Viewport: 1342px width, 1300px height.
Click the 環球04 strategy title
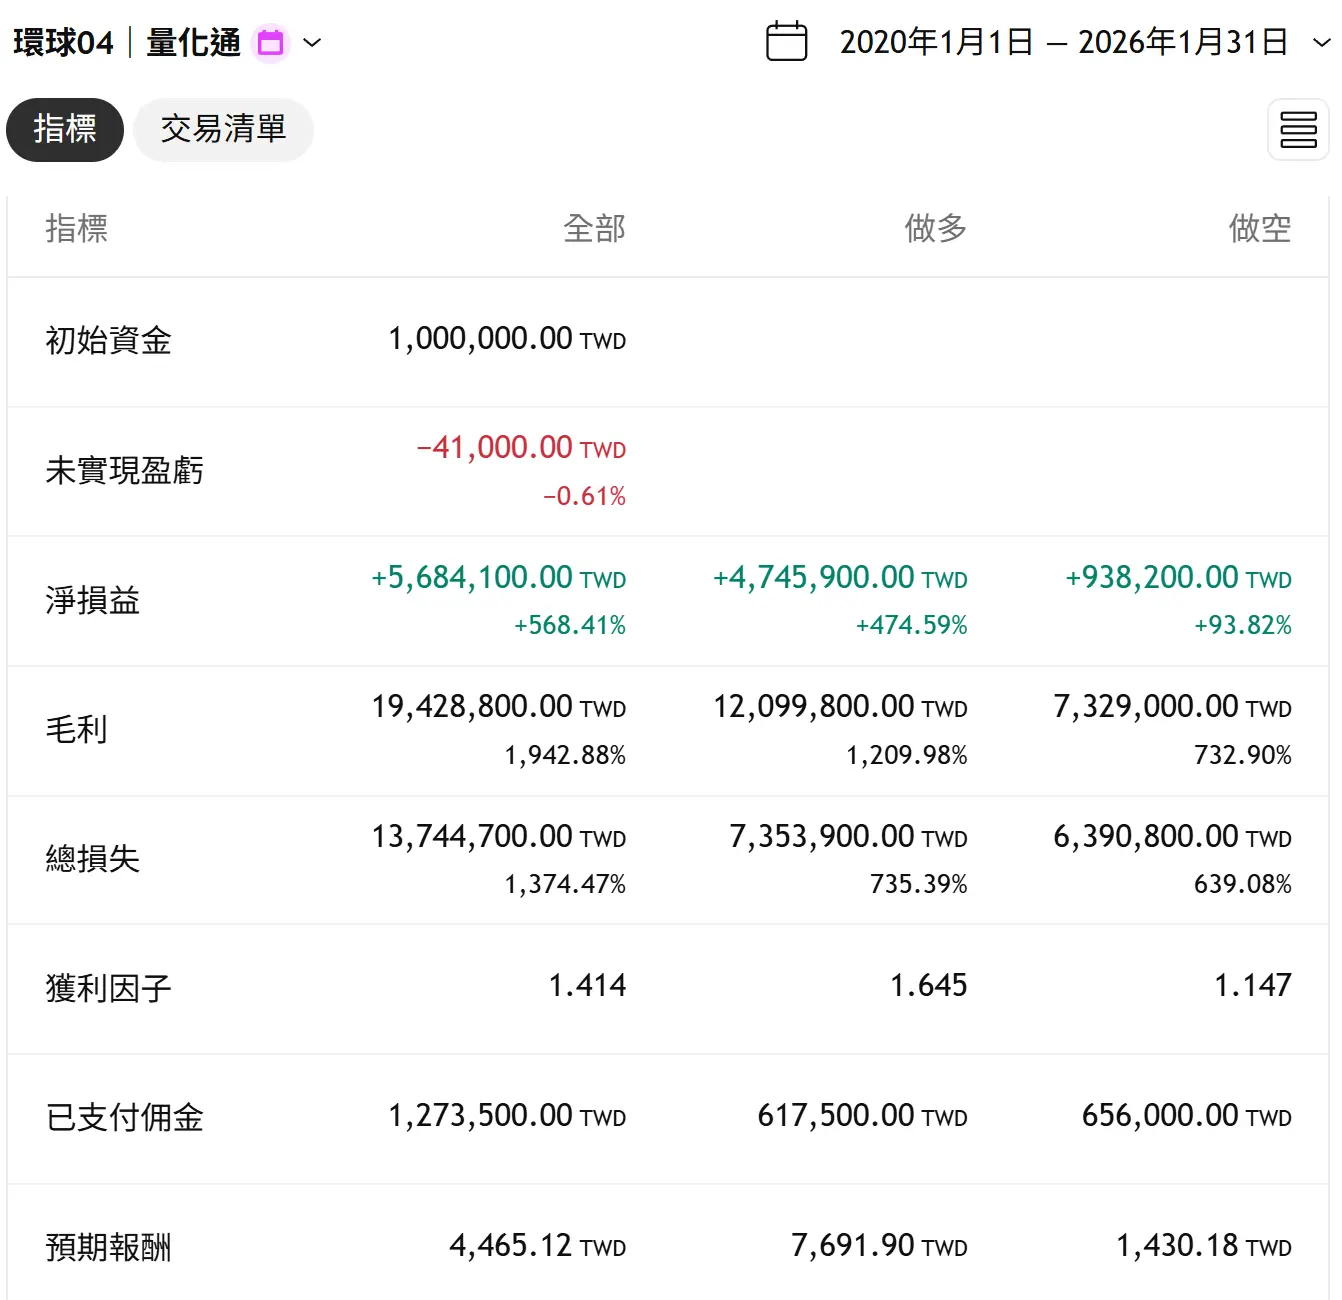pos(63,43)
